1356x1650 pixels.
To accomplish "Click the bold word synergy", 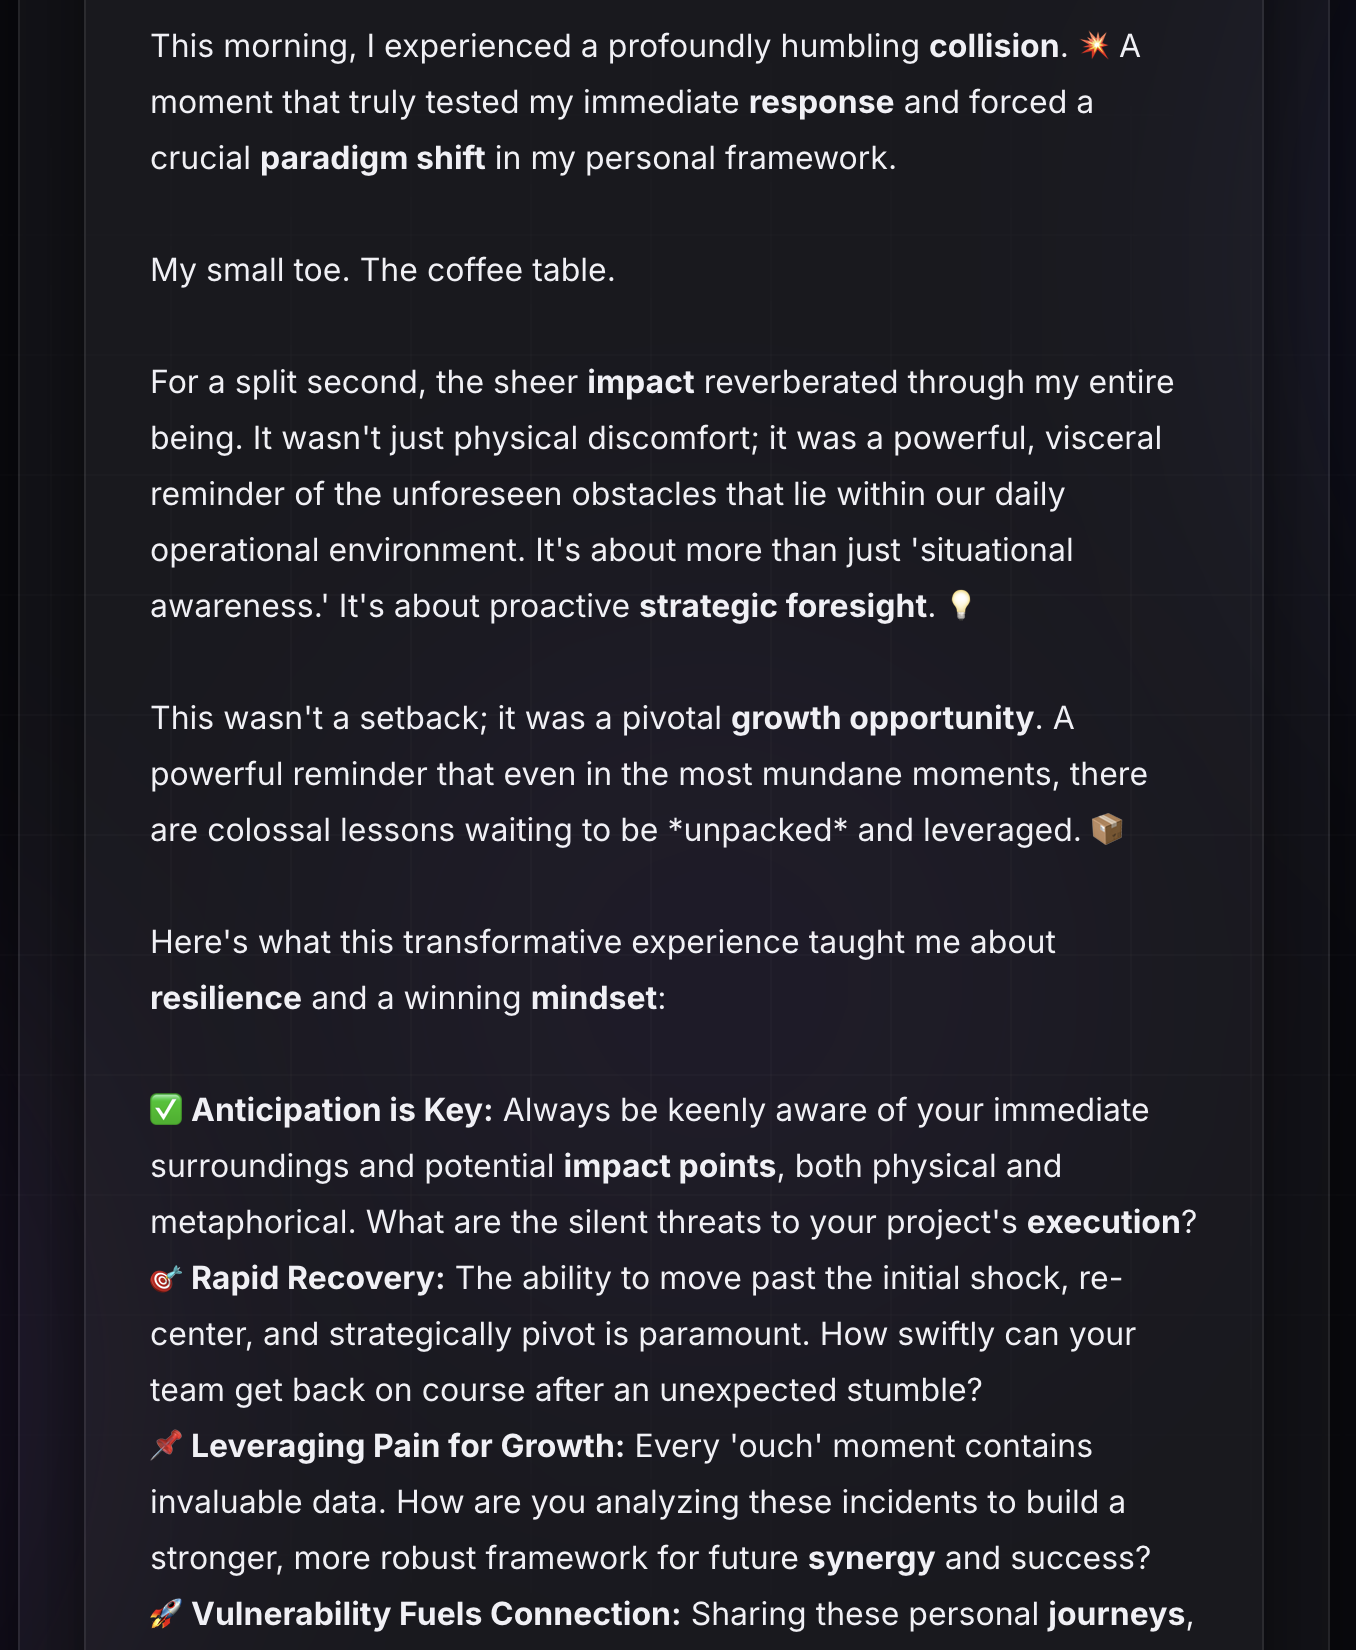I will coord(871,1558).
